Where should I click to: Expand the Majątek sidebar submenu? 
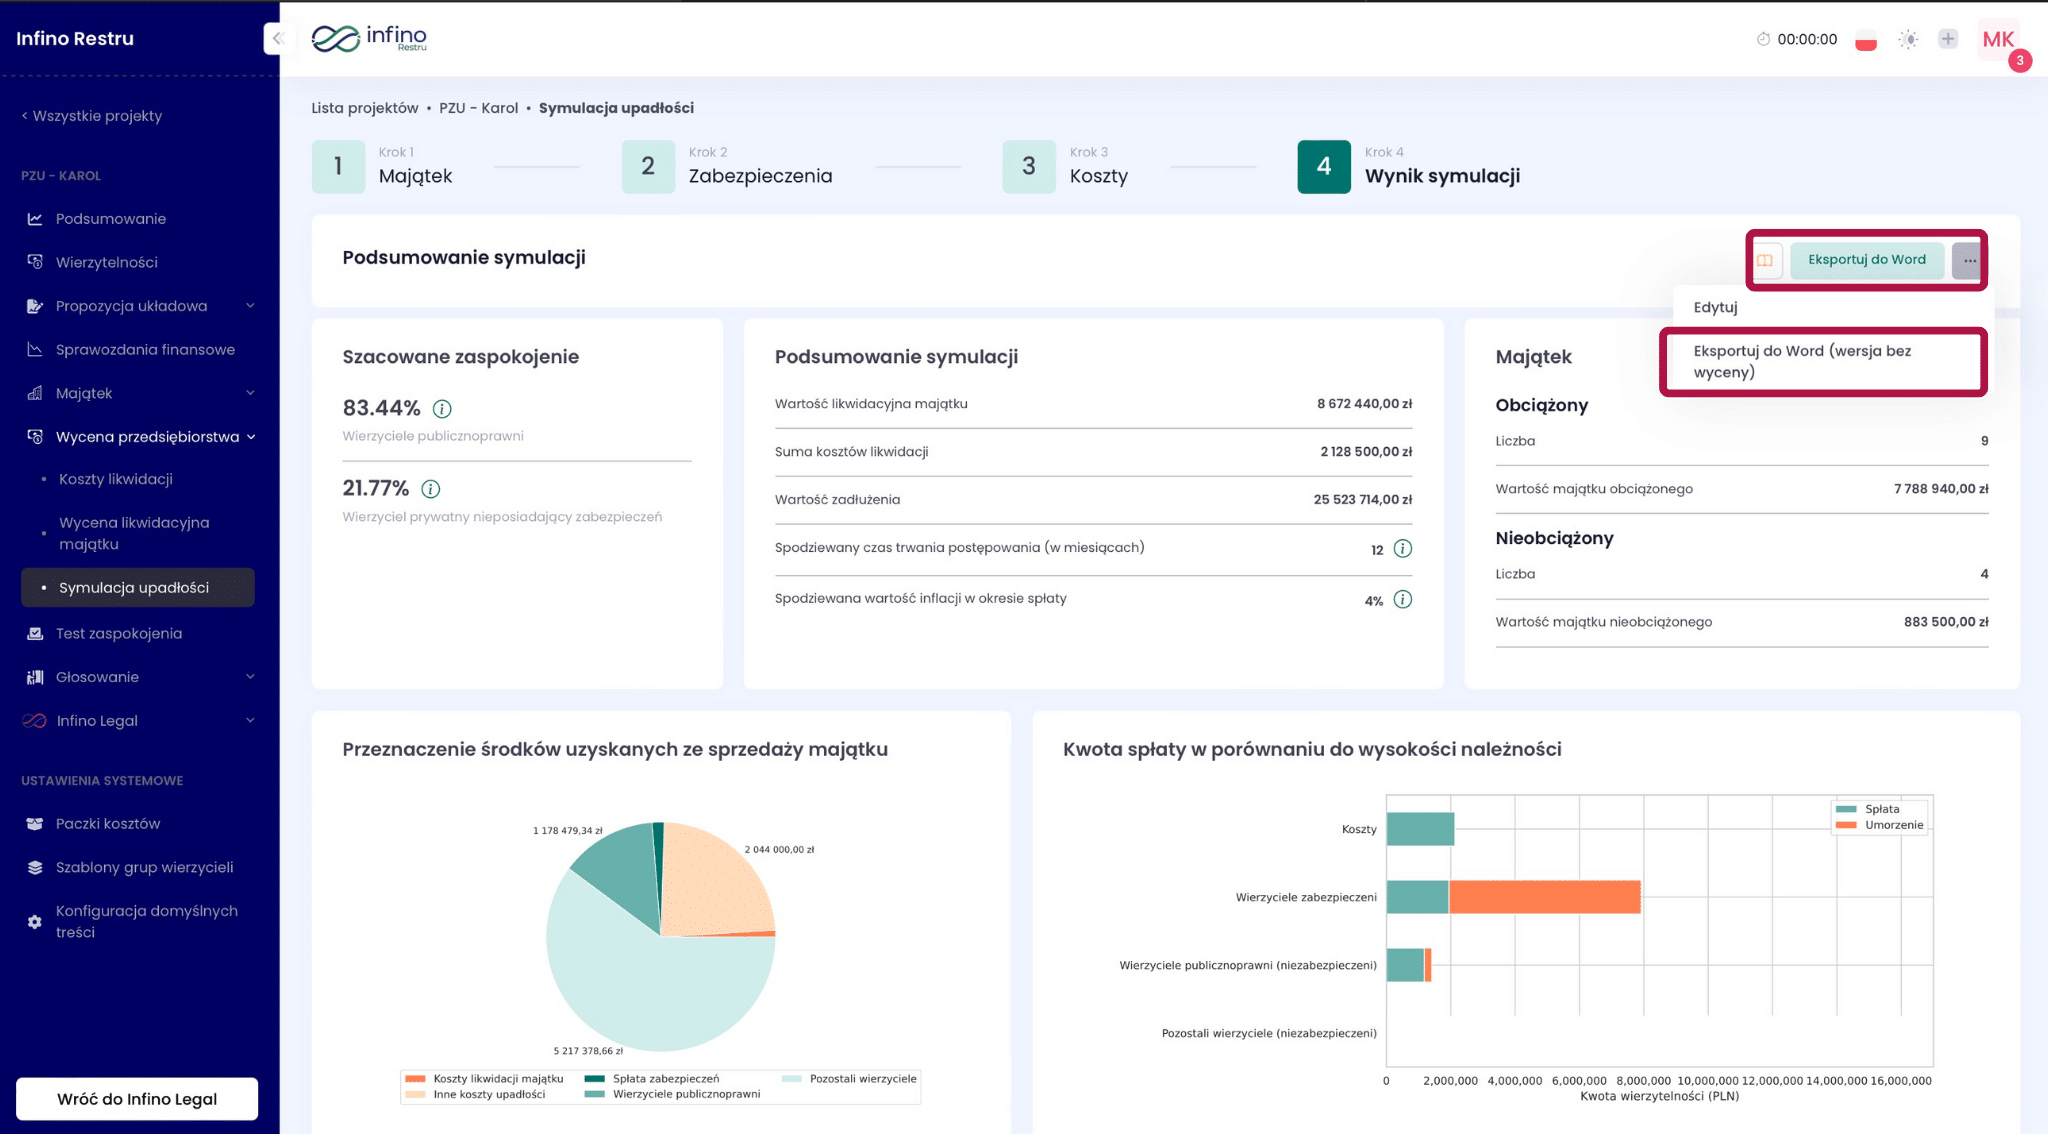pyautogui.click(x=250, y=393)
